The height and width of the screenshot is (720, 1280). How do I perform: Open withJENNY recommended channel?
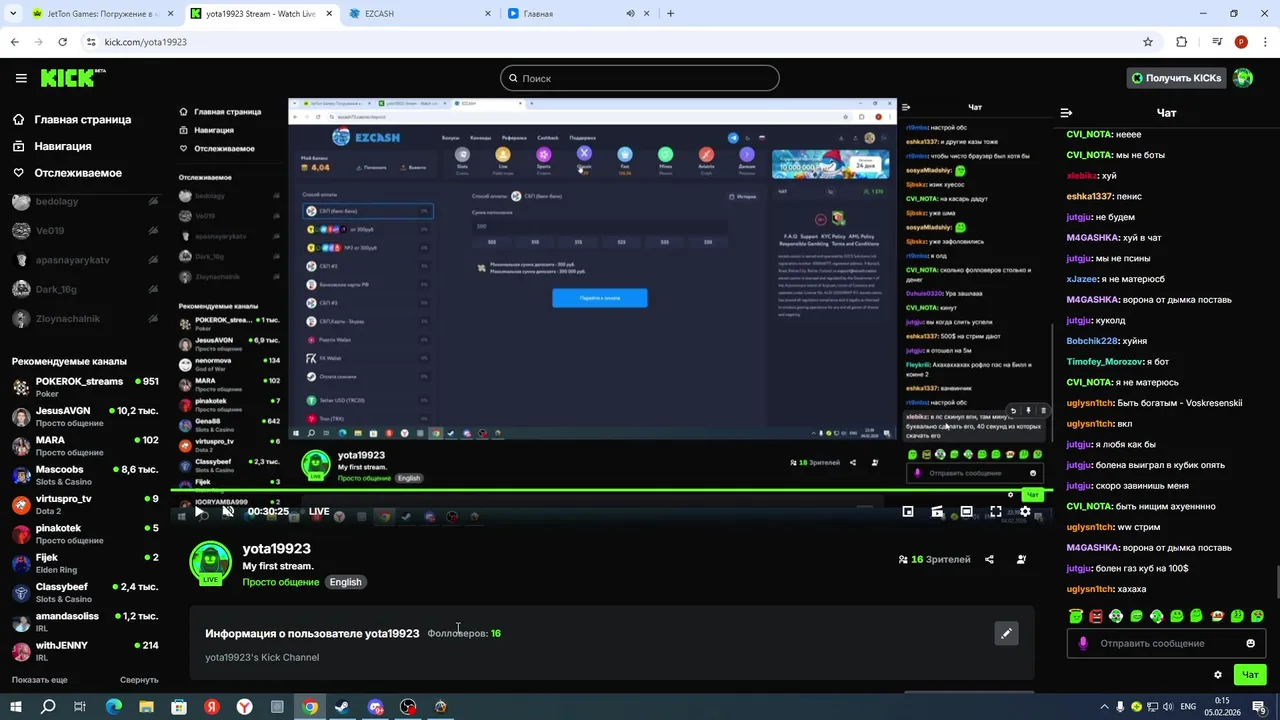[85, 651]
